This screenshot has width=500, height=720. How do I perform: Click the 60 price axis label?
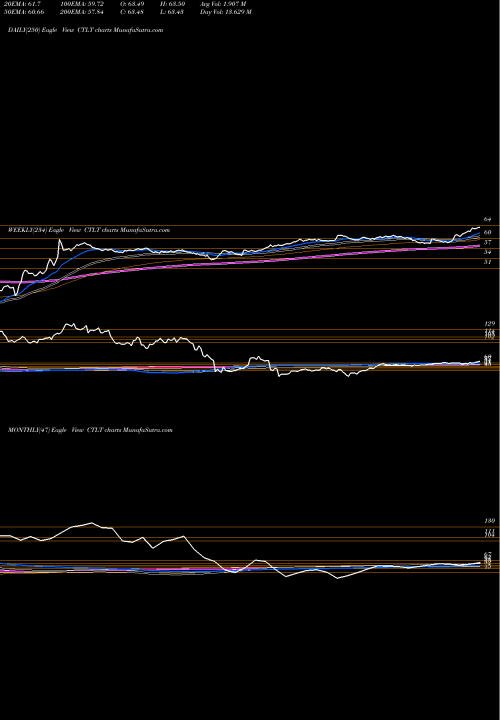click(488, 232)
